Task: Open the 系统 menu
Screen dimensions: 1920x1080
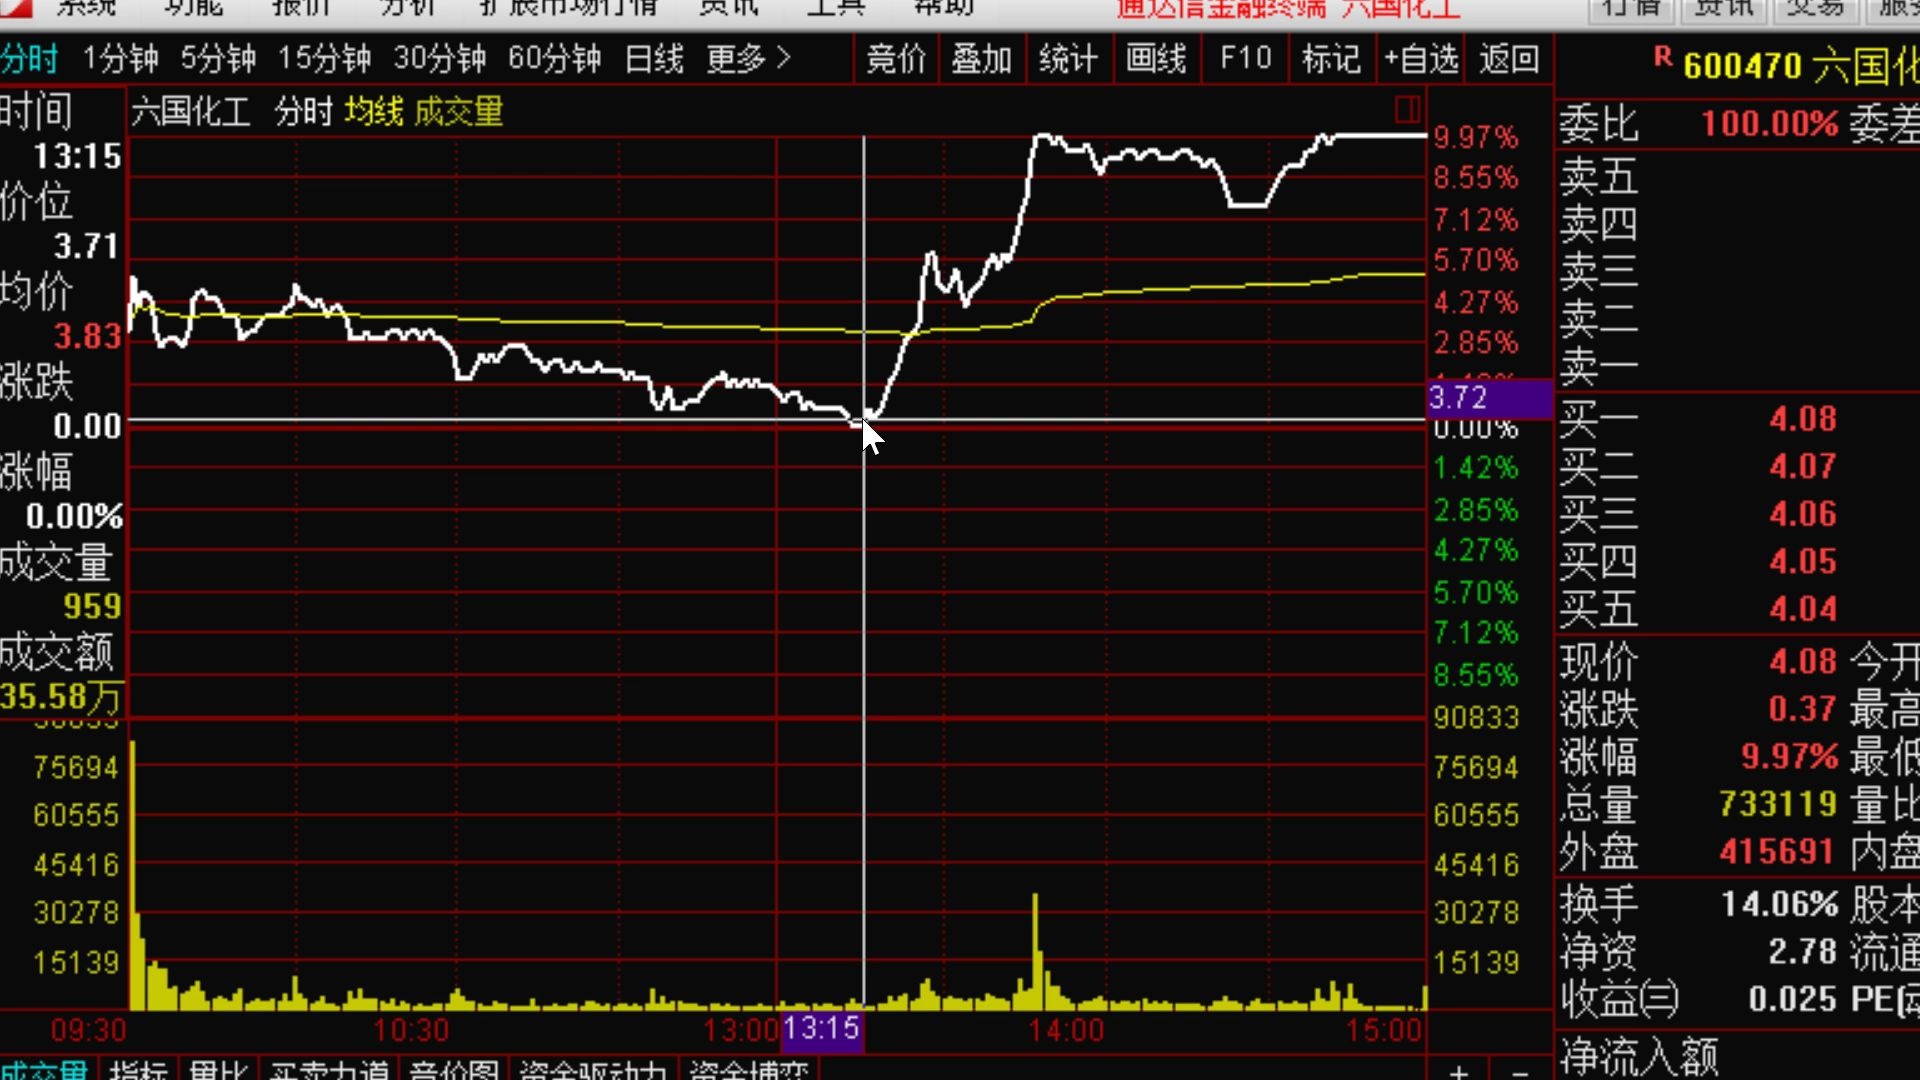Action: [86, 8]
